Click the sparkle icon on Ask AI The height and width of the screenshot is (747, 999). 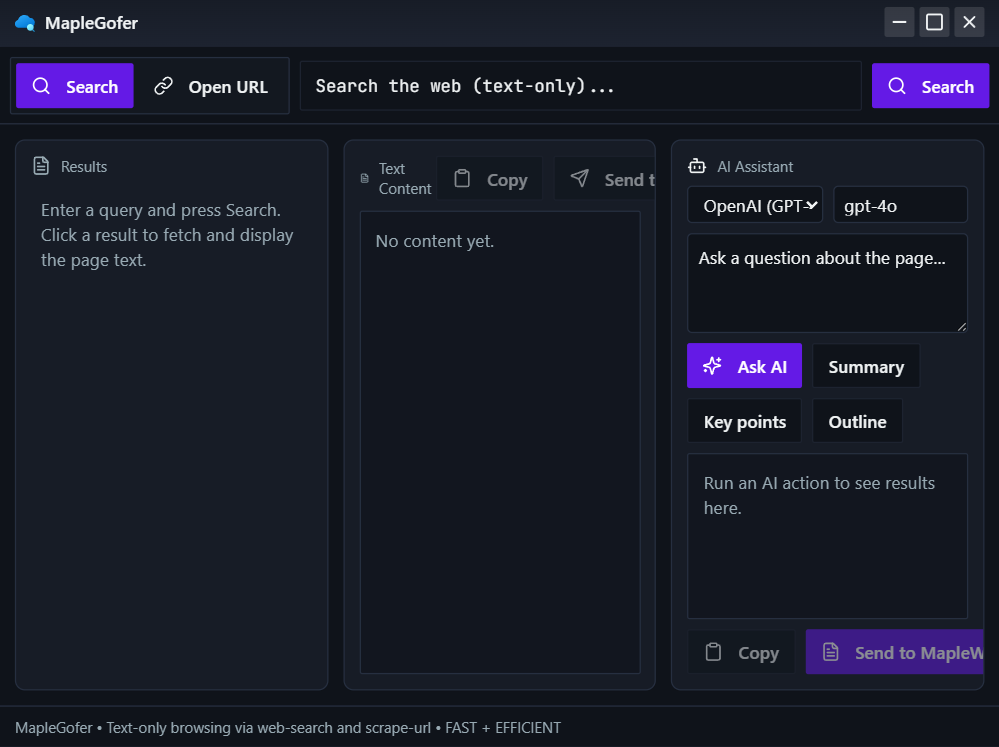712,366
